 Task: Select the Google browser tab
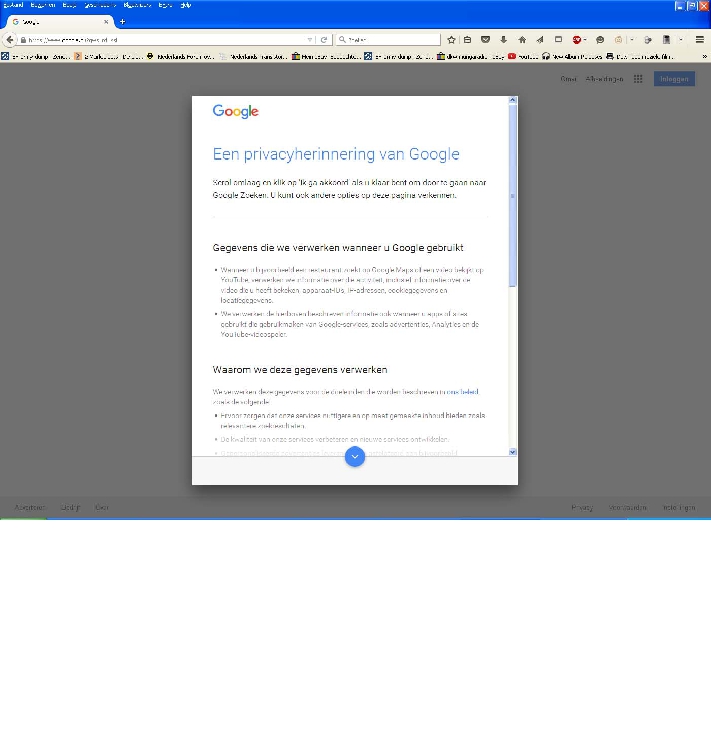[x=59, y=22]
